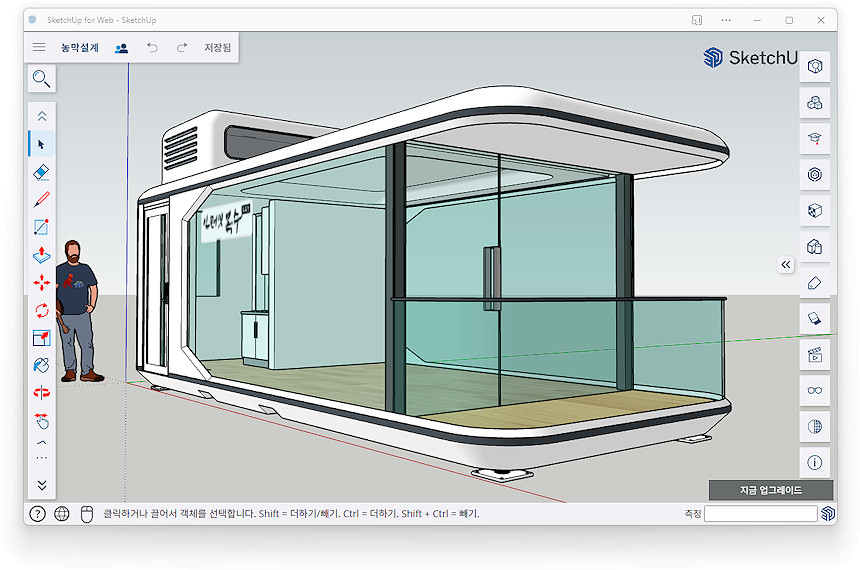Viewport: 860px width, 570px height.
Task: Focus the 측정 measurements input field
Action: [x=760, y=514]
